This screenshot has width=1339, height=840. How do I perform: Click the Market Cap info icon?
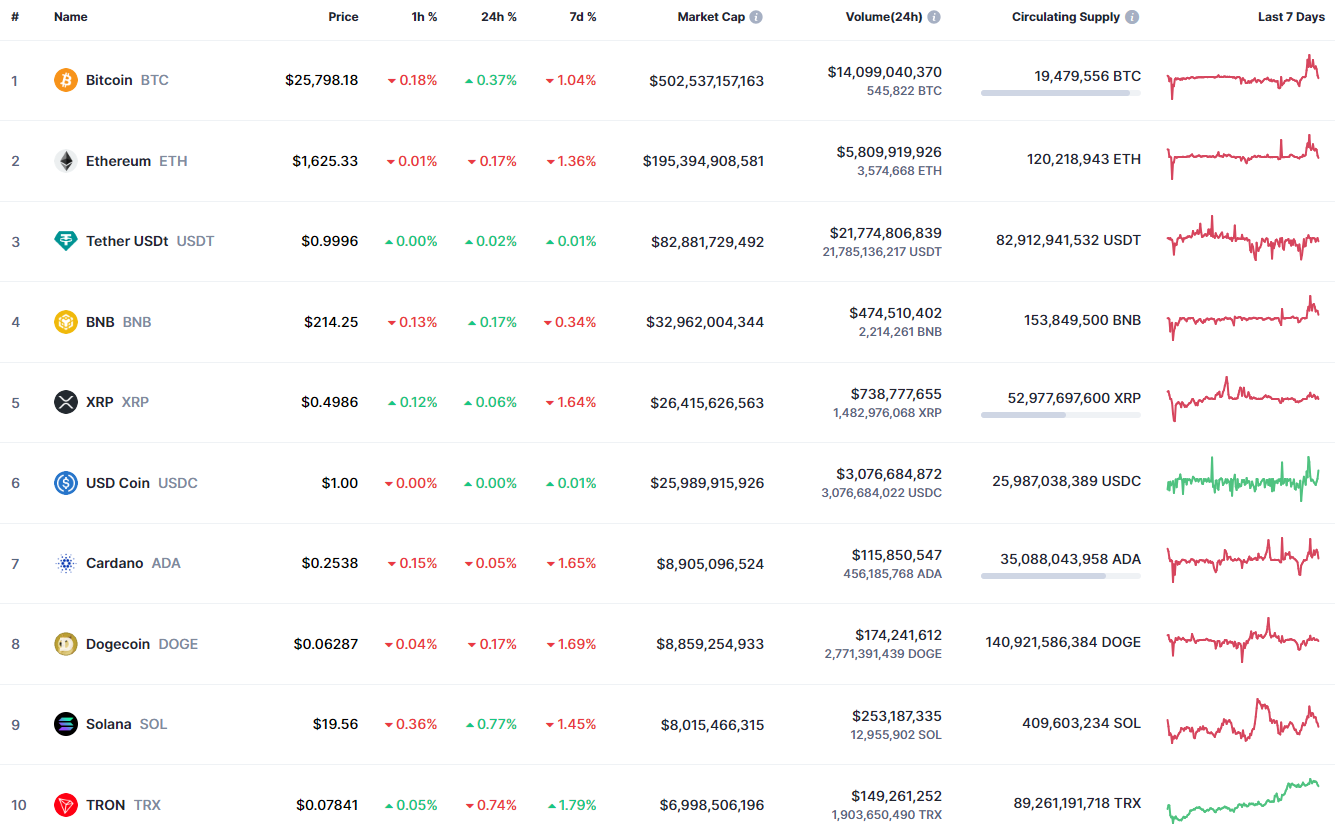pos(756,17)
